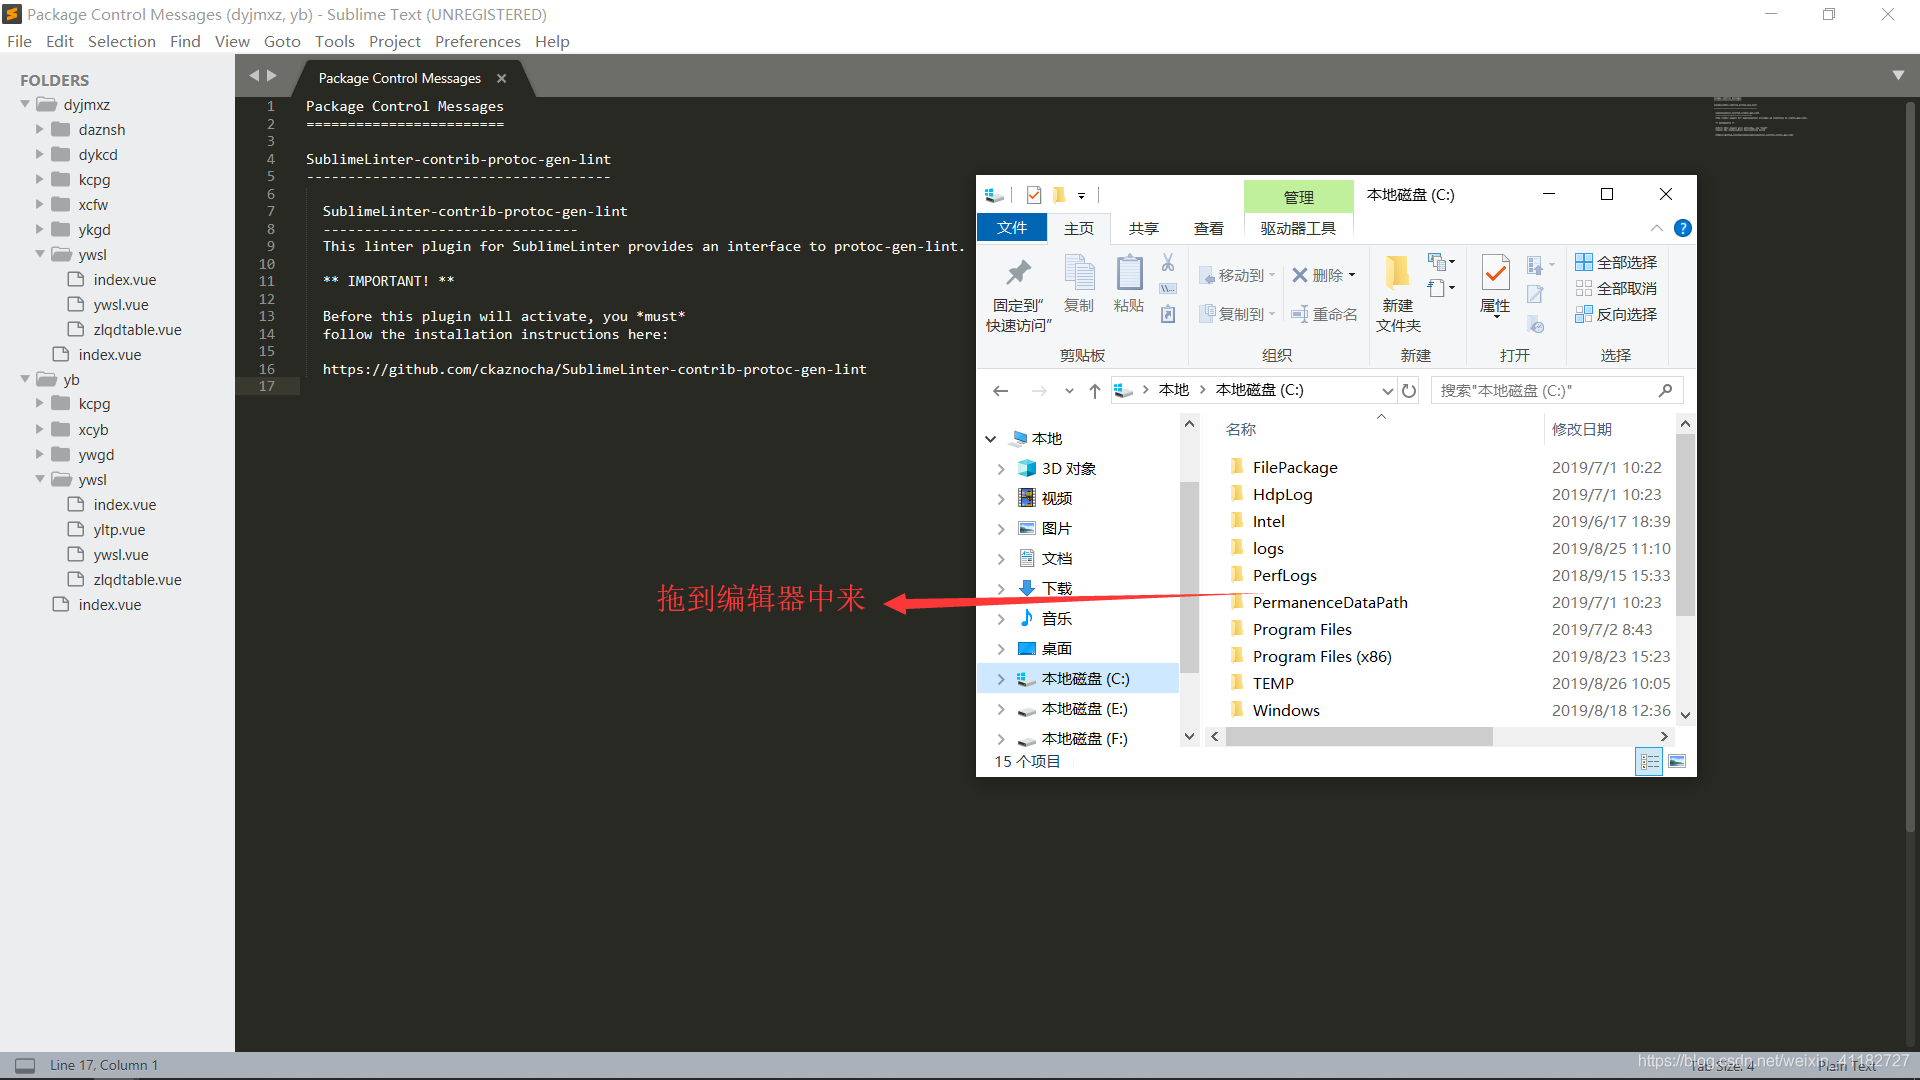Click Plain Text syntax in status bar
This screenshot has width=1920, height=1080.
pos(1847,1066)
